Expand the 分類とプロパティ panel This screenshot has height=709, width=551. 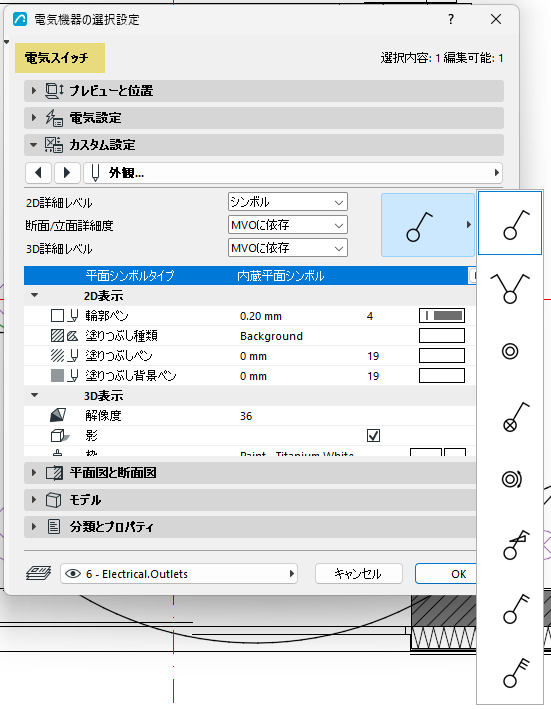33,527
